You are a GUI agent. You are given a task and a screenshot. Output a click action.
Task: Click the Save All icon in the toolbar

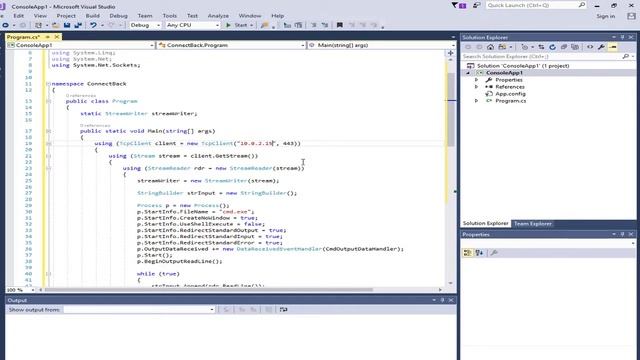[x=78, y=25]
